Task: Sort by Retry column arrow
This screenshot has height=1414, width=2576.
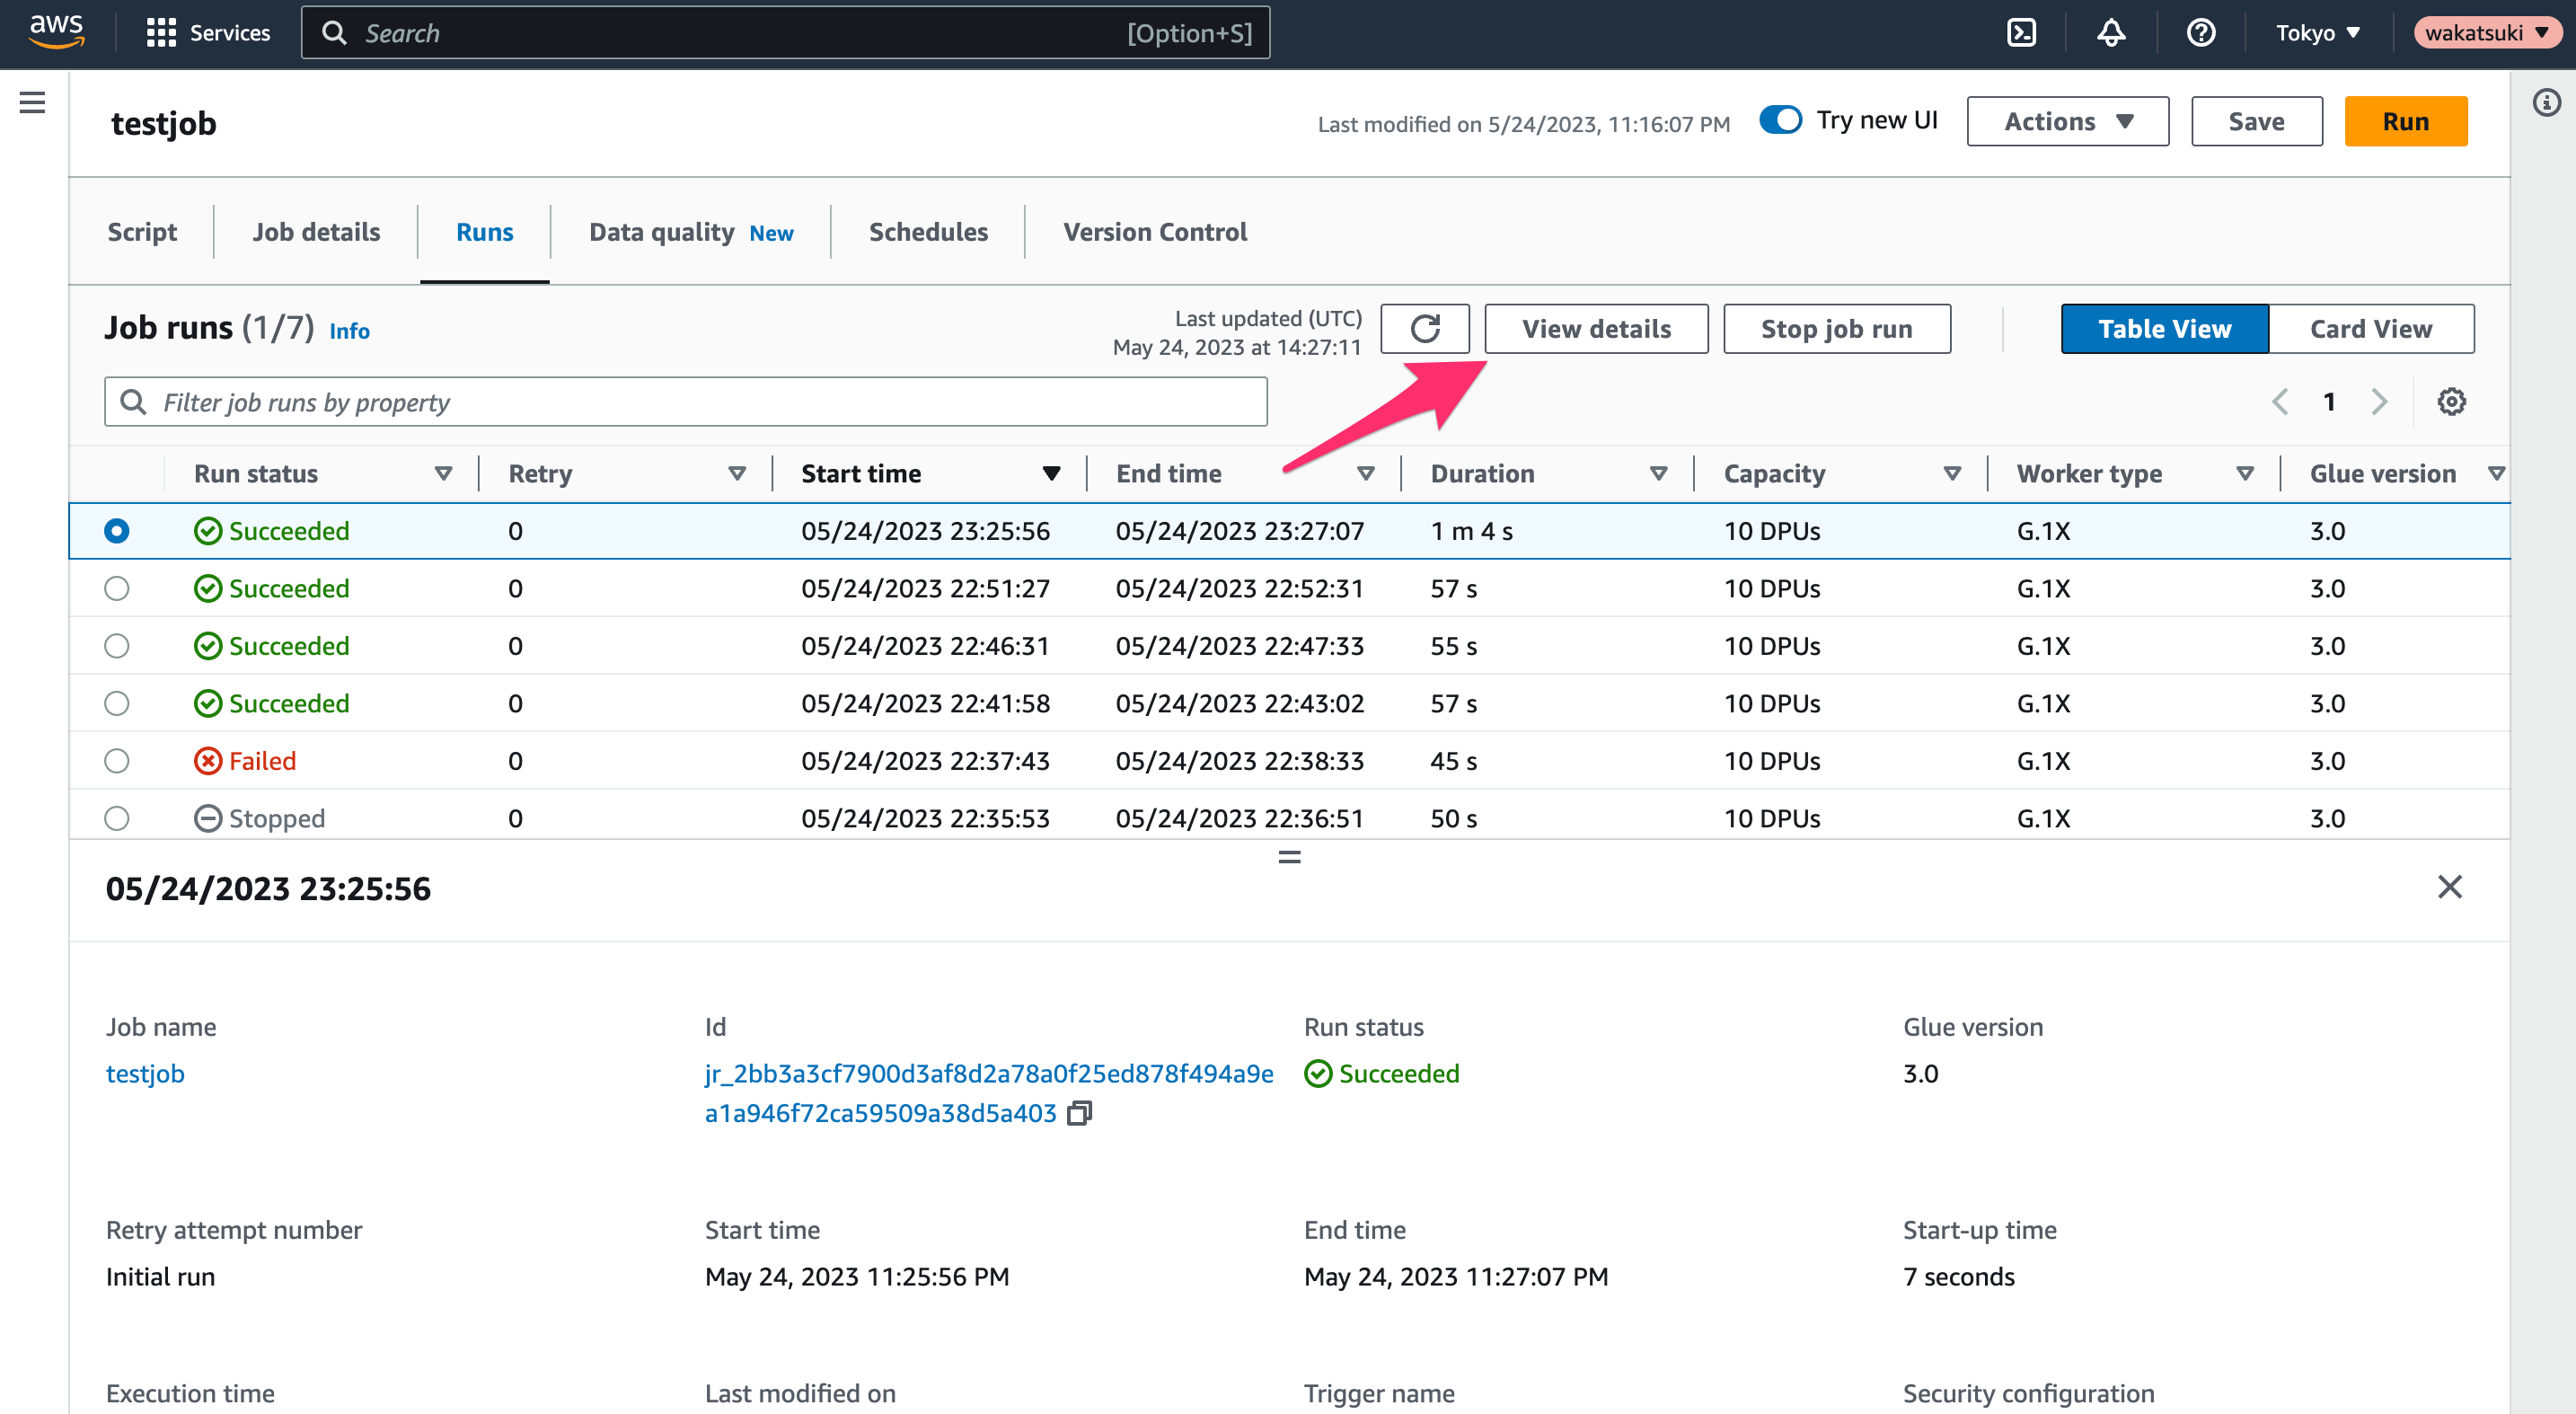Action: pos(737,473)
